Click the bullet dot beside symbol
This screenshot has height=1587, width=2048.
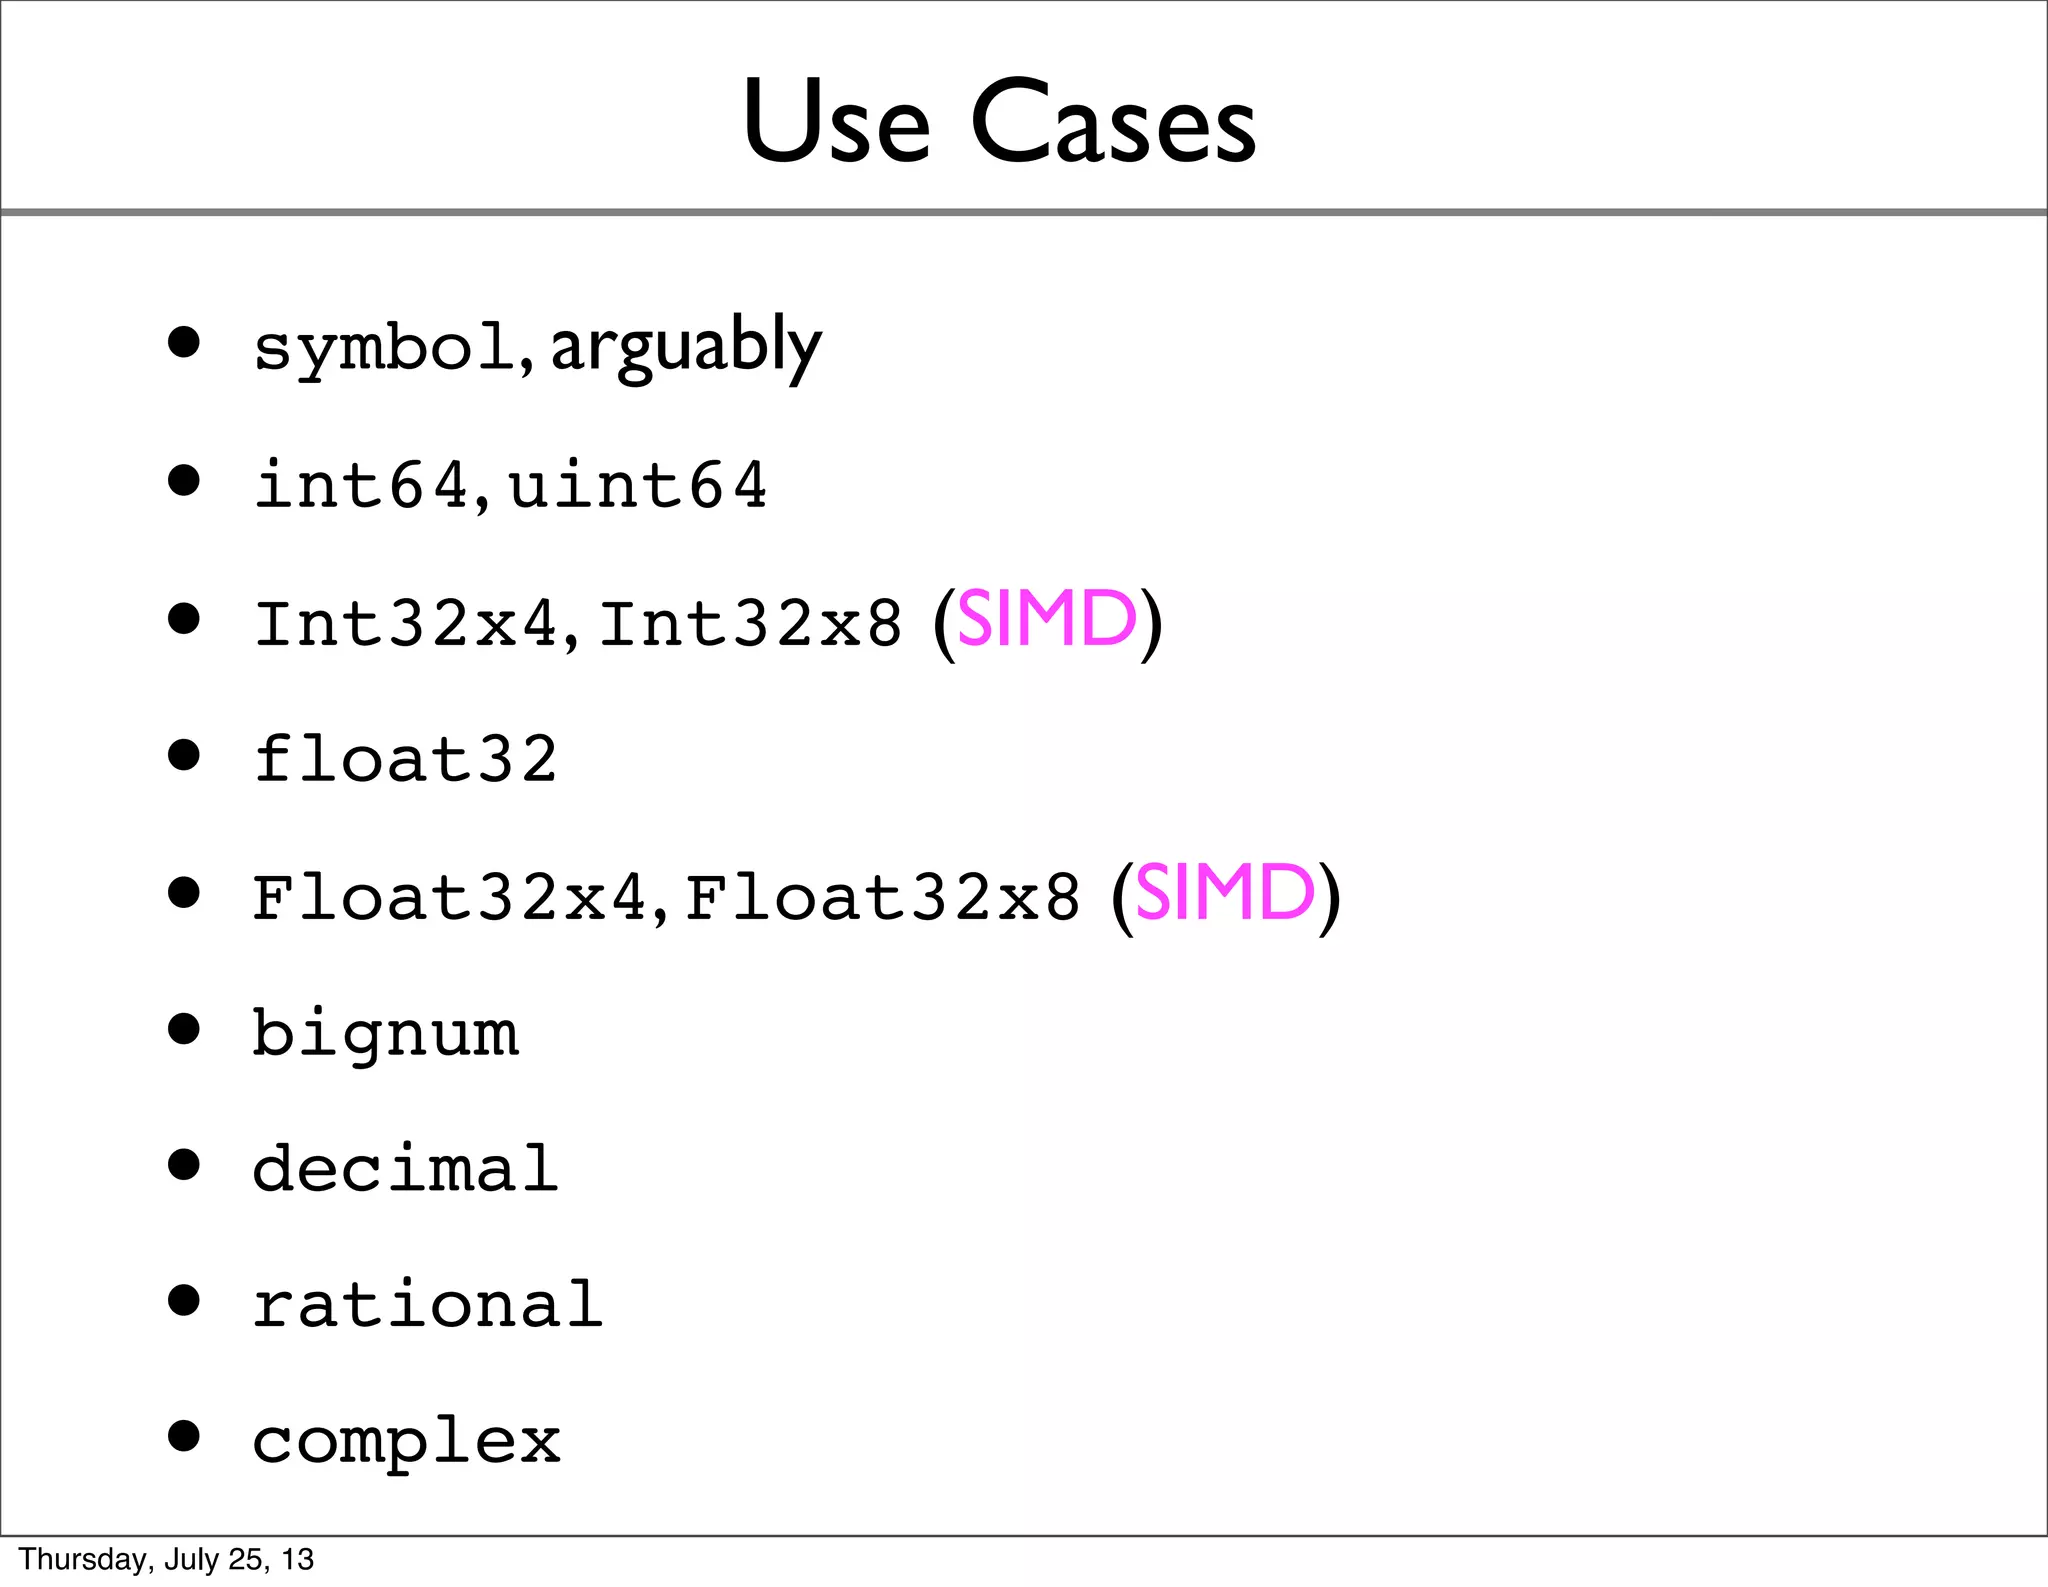pyautogui.click(x=184, y=343)
